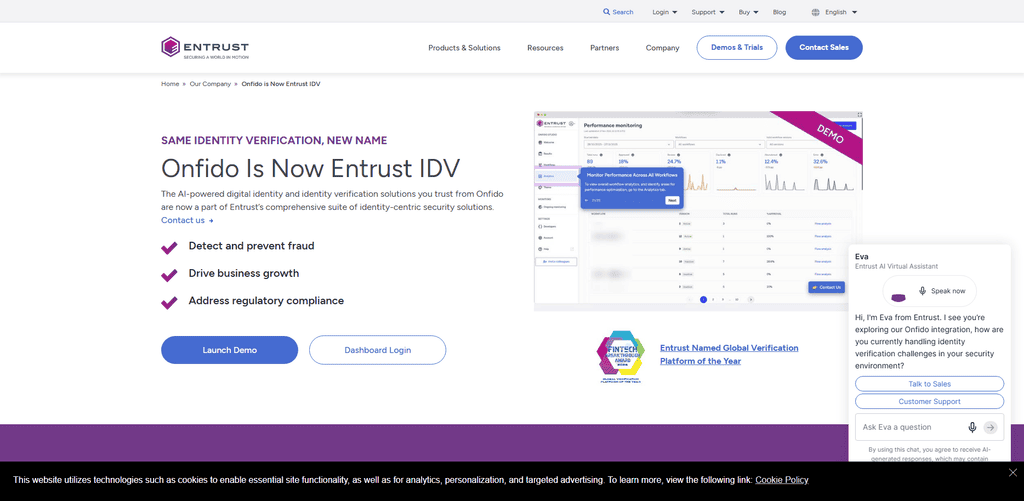Click the Fintech Breakthrough award badge

(620, 357)
